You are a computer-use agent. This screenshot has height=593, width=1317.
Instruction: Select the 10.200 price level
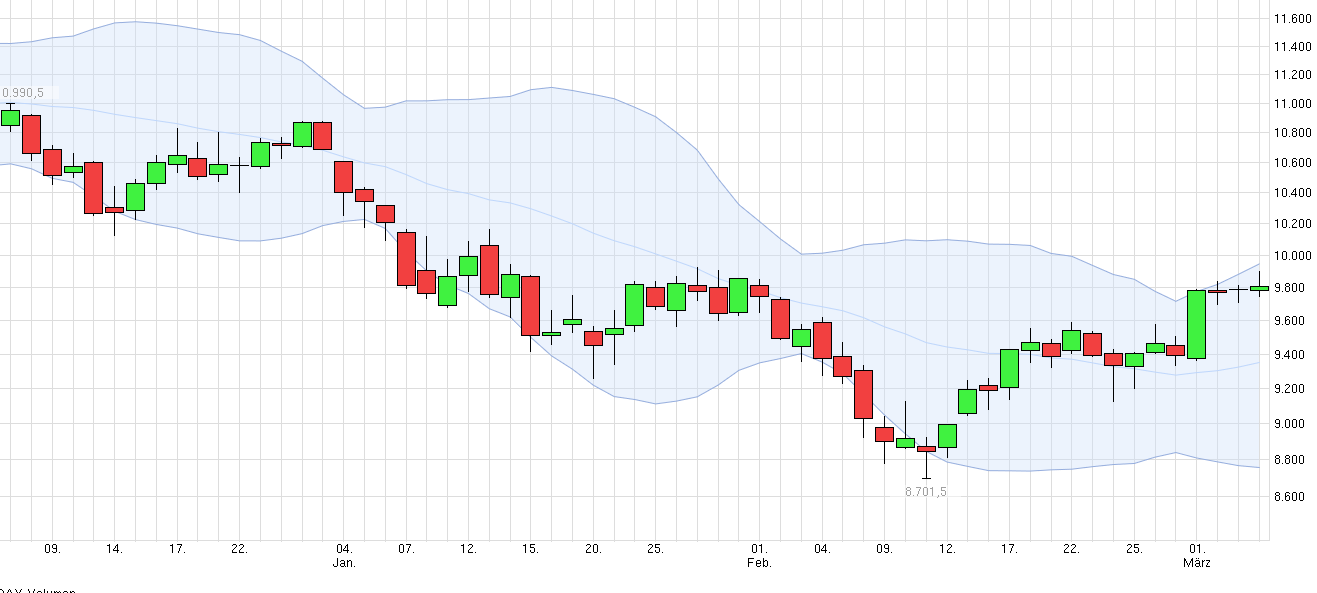[1292, 224]
